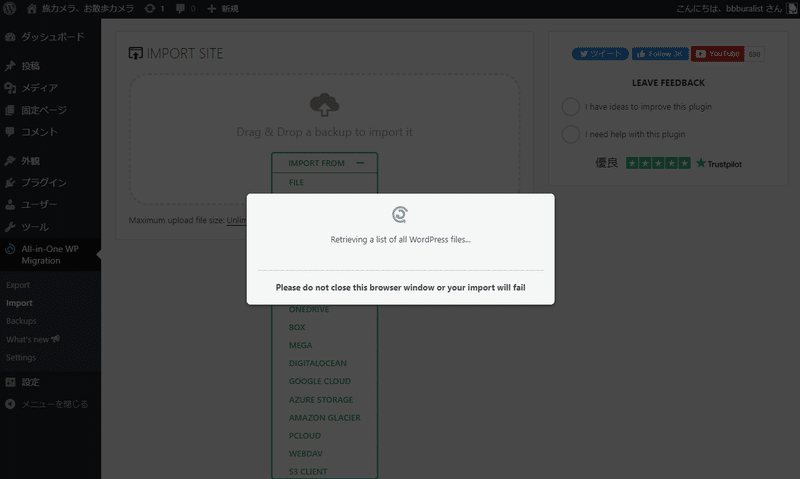Visit site 旅カメラ、お散歩カメラ home link
Image resolution: width=800 pixels, height=479 pixels.
[80, 8]
